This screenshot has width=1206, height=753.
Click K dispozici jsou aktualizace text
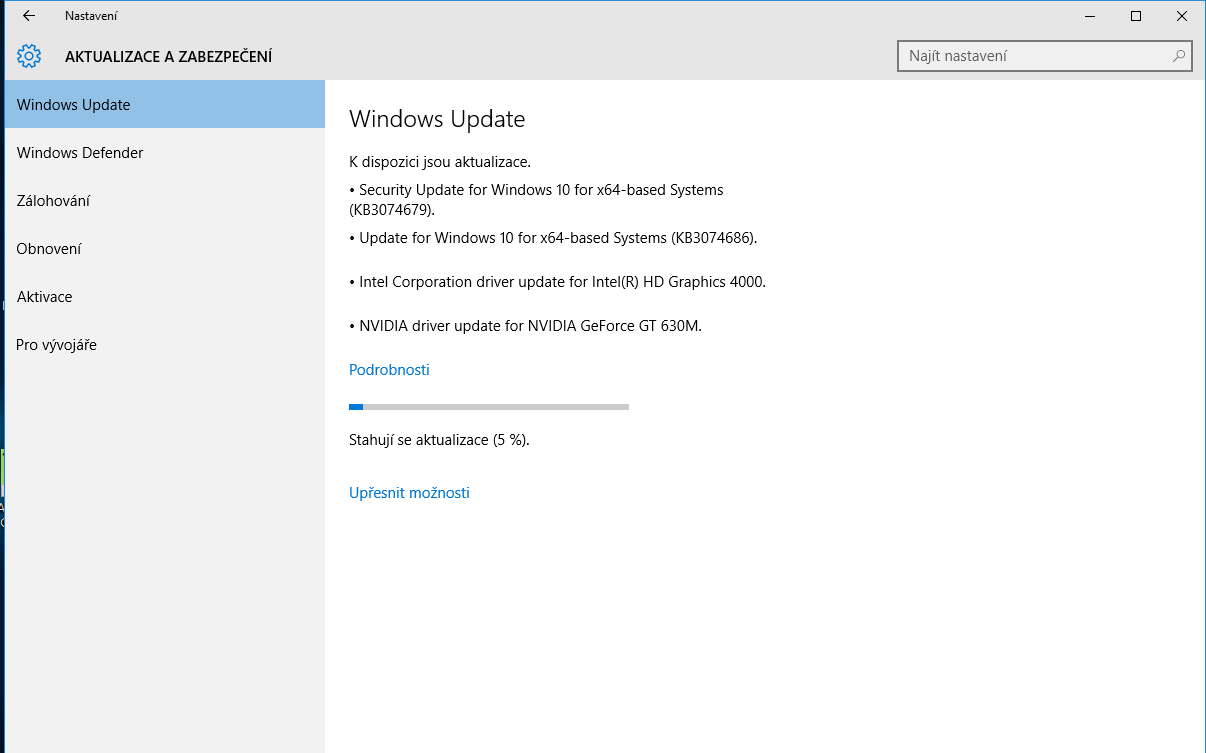(x=440, y=161)
